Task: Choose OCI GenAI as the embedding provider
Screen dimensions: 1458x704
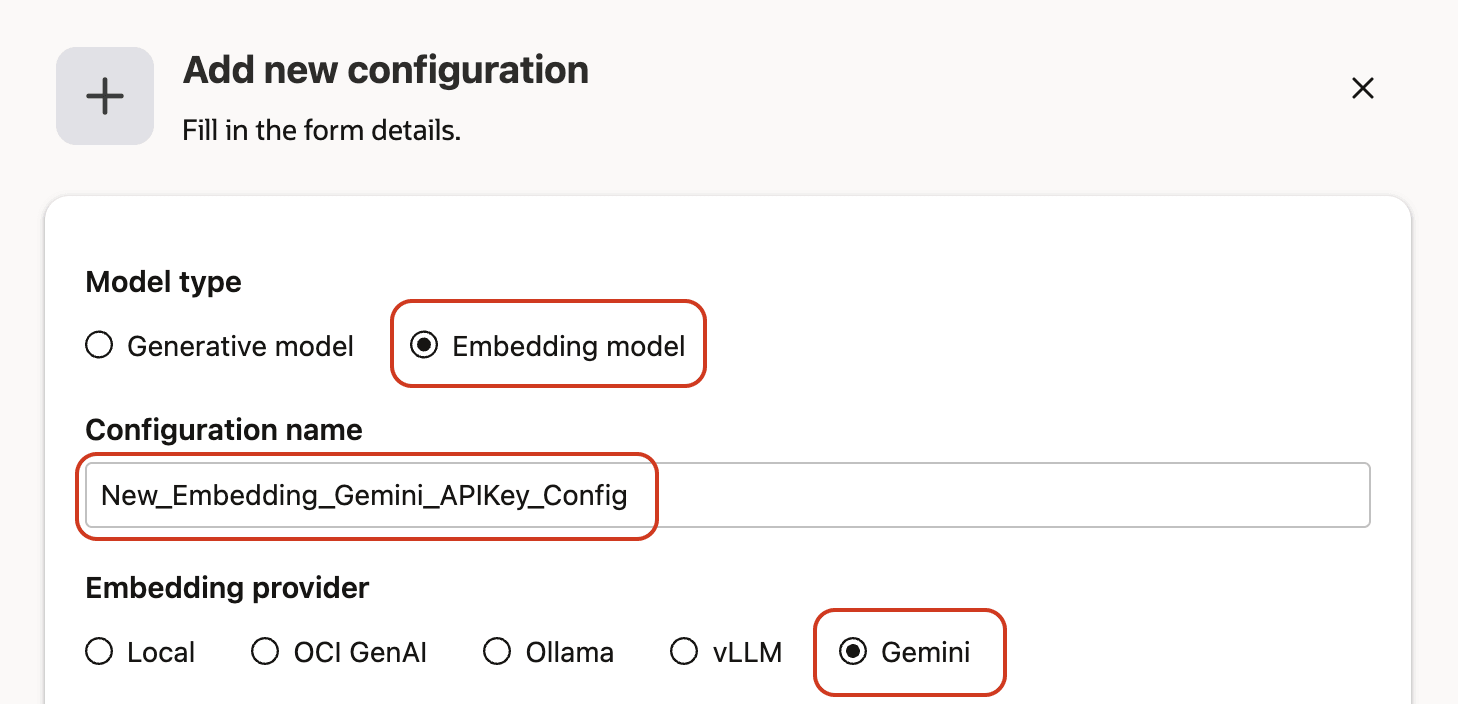Action: (x=264, y=651)
